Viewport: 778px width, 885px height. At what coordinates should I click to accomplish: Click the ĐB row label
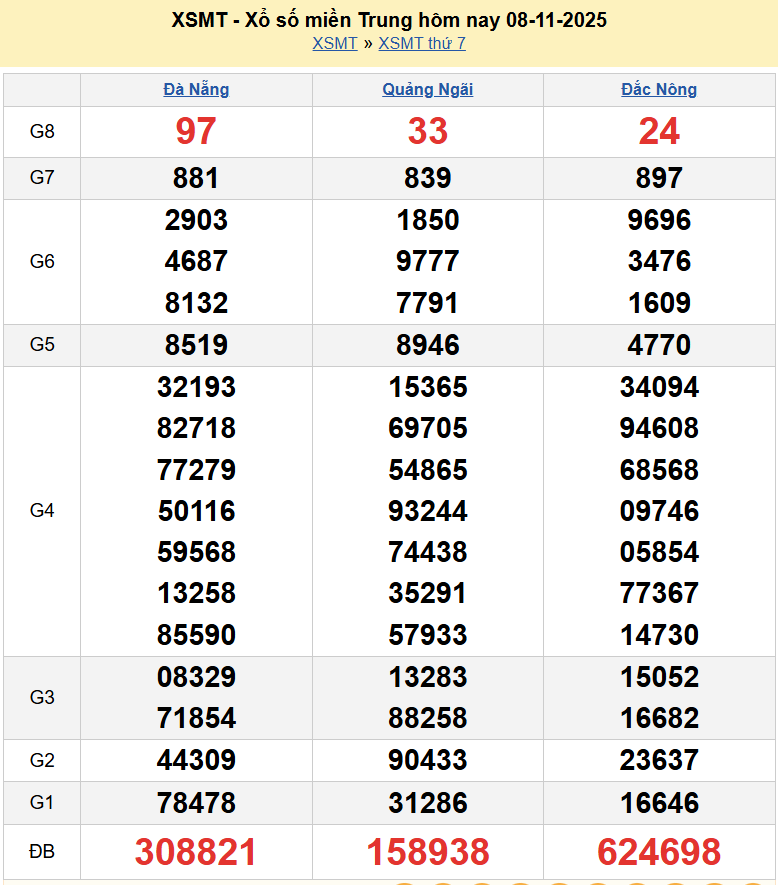pos(42,852)
